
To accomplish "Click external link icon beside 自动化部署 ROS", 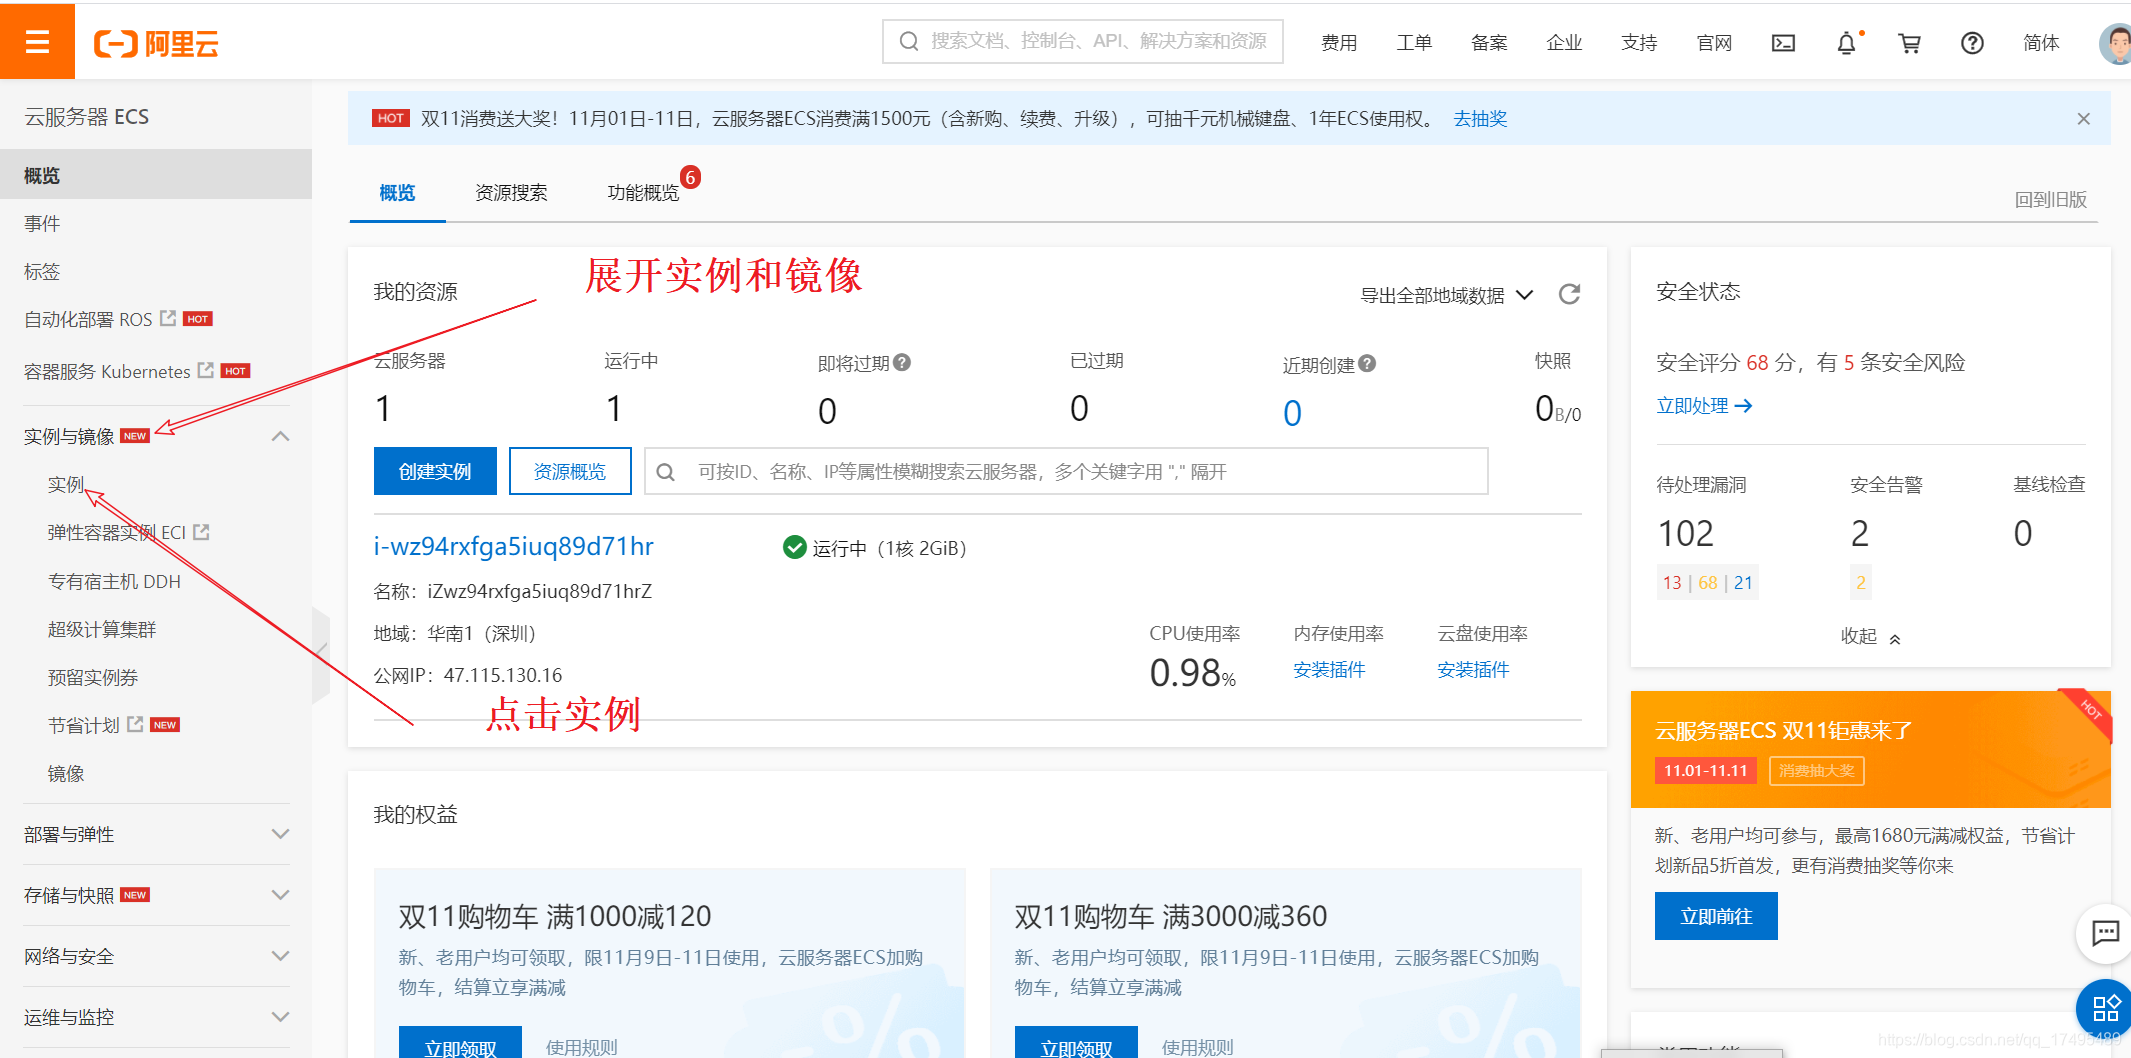I will click(x=168, y=318).
